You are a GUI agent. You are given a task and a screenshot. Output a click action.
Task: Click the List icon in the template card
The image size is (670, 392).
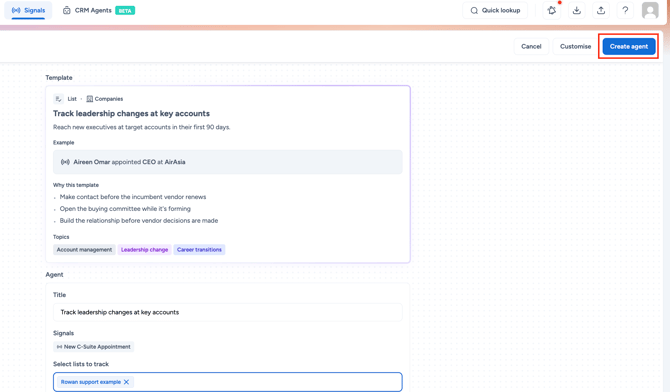click(59, 99)
